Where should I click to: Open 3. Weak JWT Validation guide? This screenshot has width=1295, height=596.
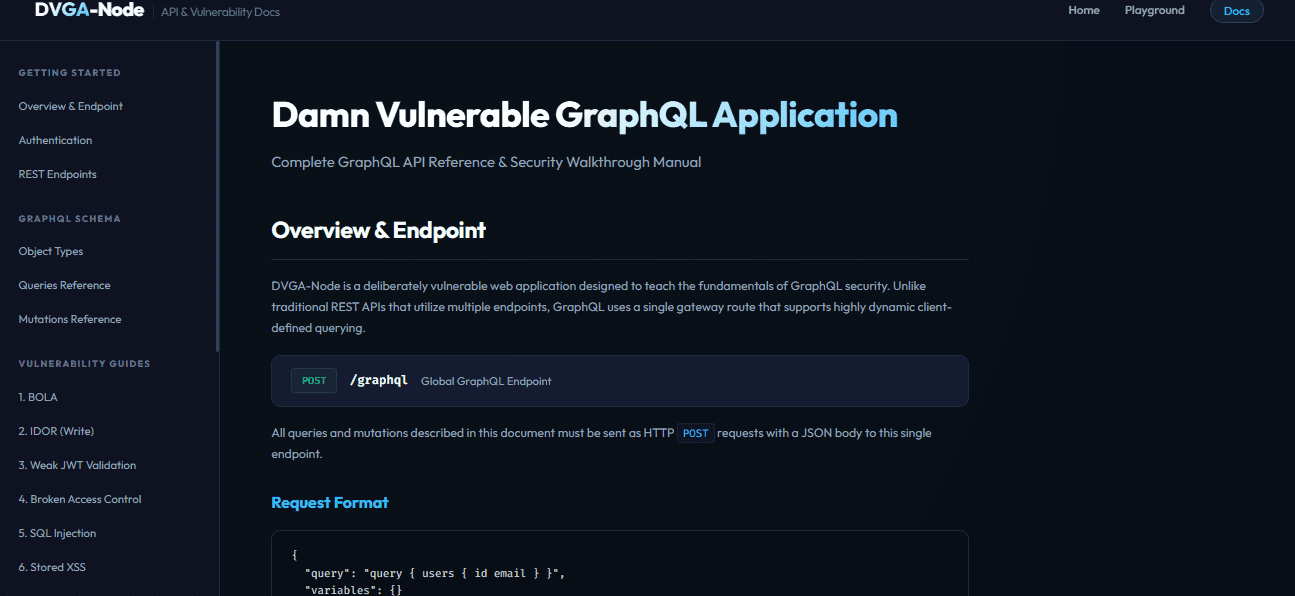[x=77, y=465]
